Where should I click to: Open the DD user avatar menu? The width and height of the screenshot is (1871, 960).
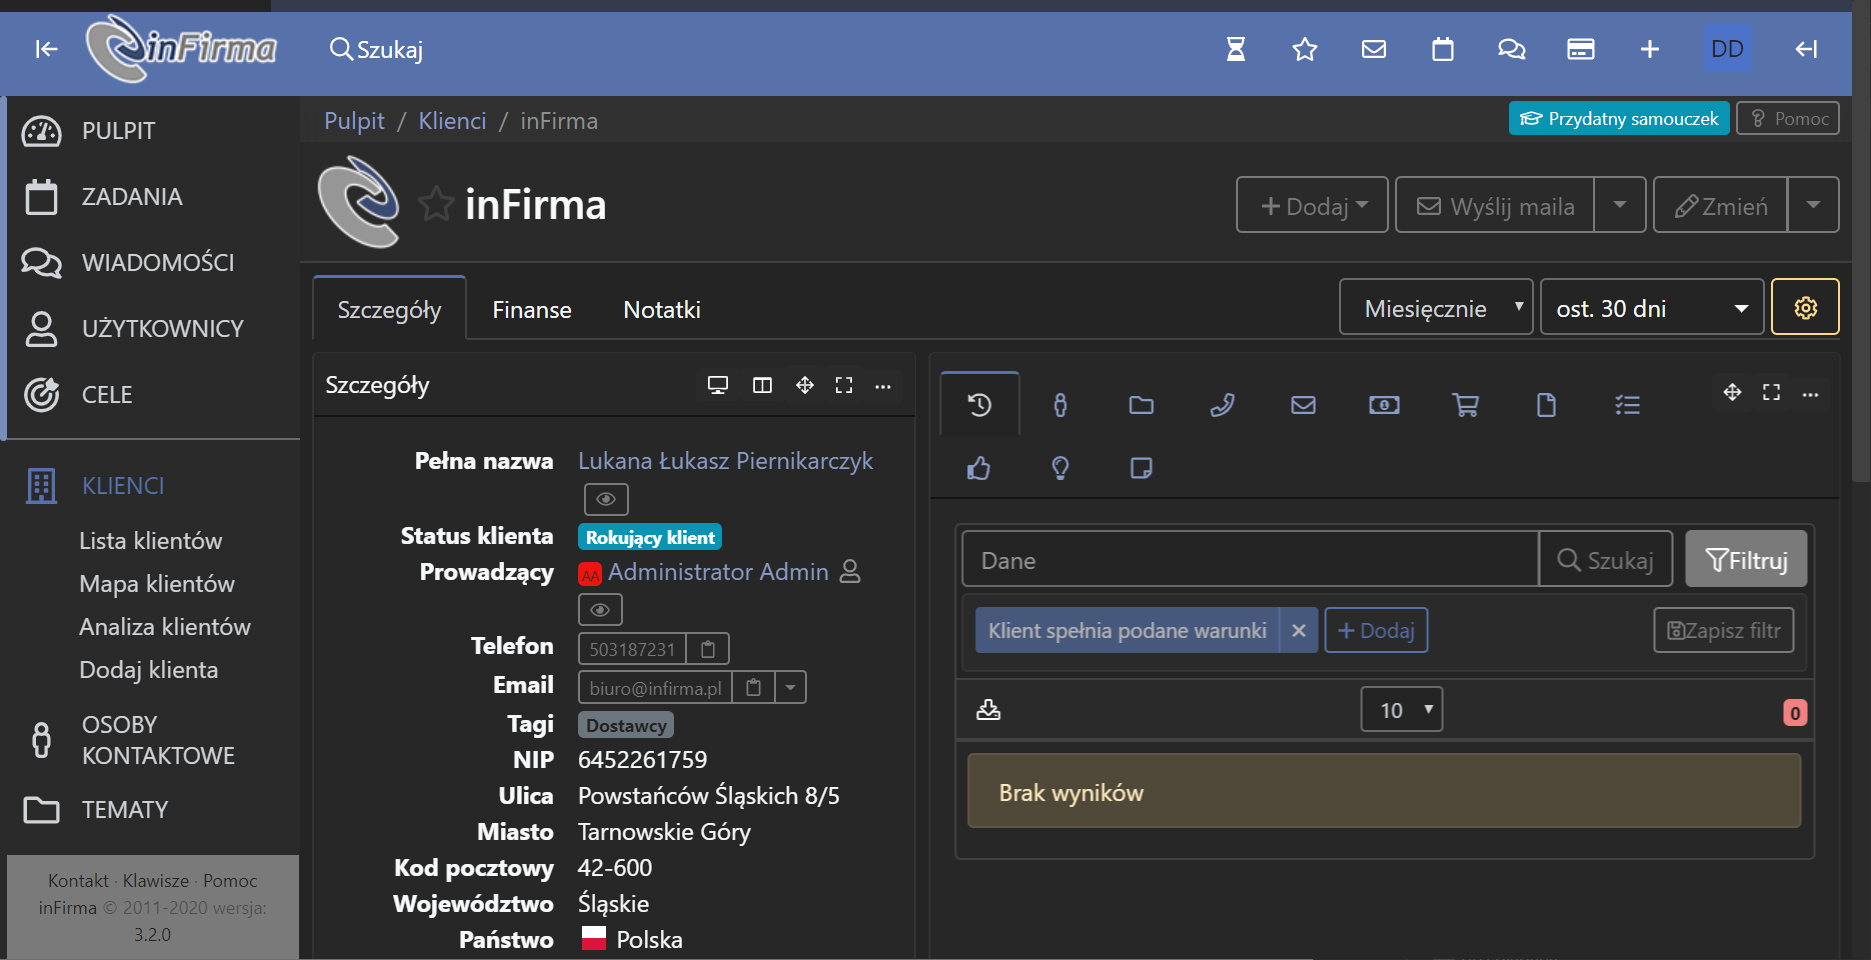pyautogui.click(x=1727, y=49)
